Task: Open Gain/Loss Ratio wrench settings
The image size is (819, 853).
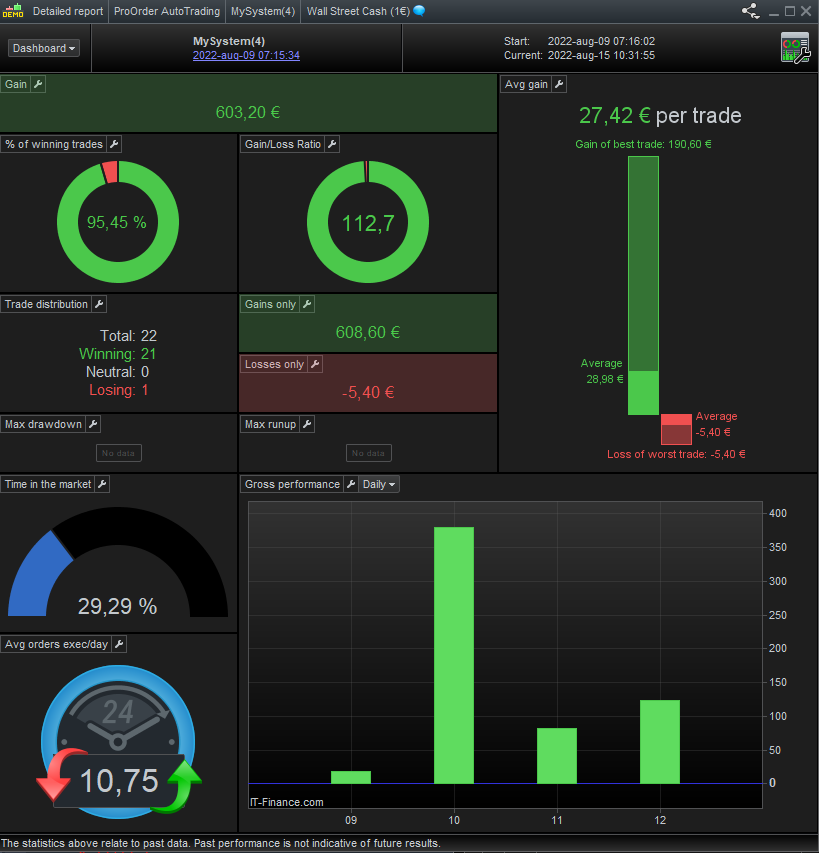Action: [332, 144]
